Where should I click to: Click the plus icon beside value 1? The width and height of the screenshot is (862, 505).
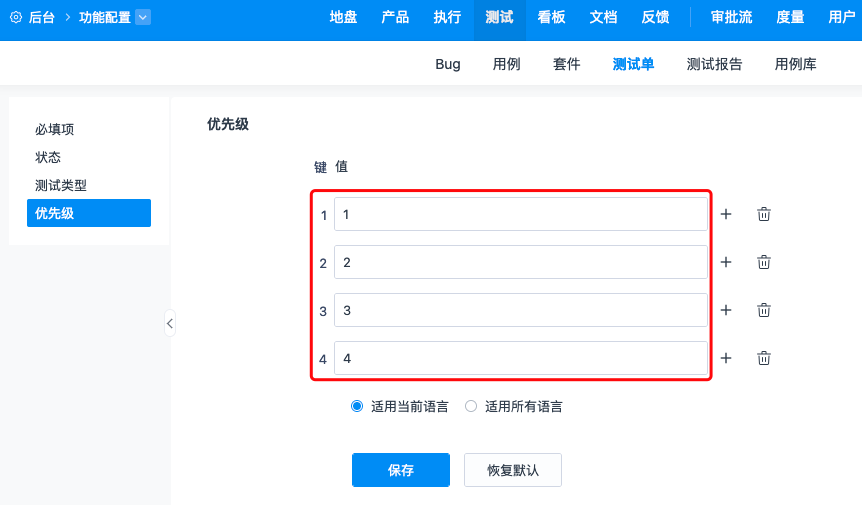[x=726, y=214]
